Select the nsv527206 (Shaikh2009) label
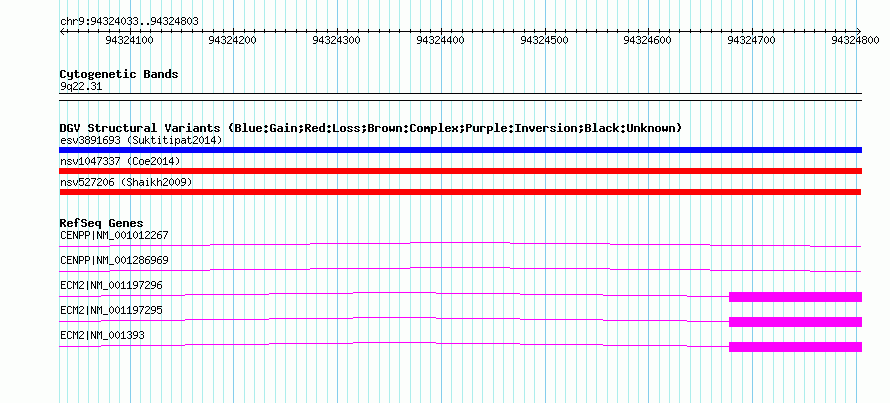Image resolution: width=890 pixels, height=403 pixels. (x=126, y=182)
